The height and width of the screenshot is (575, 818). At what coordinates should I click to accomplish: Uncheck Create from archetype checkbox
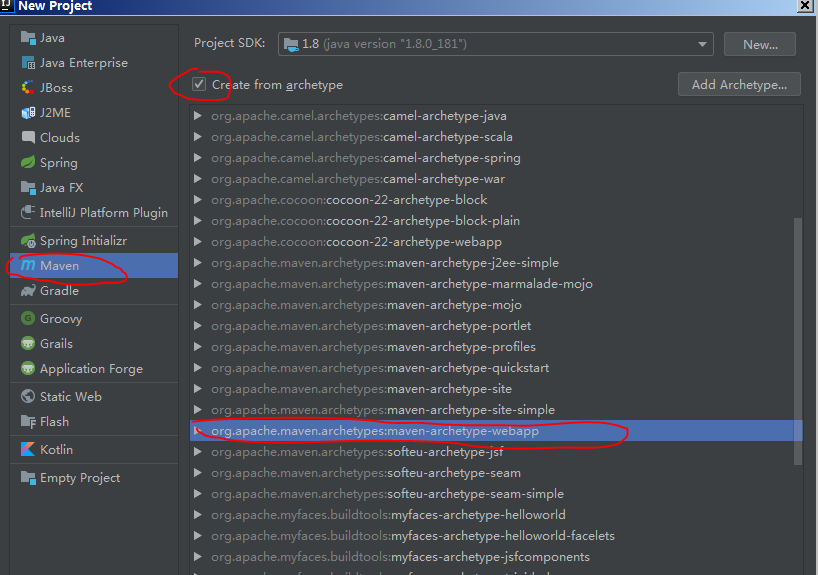[x=199, y=84]
